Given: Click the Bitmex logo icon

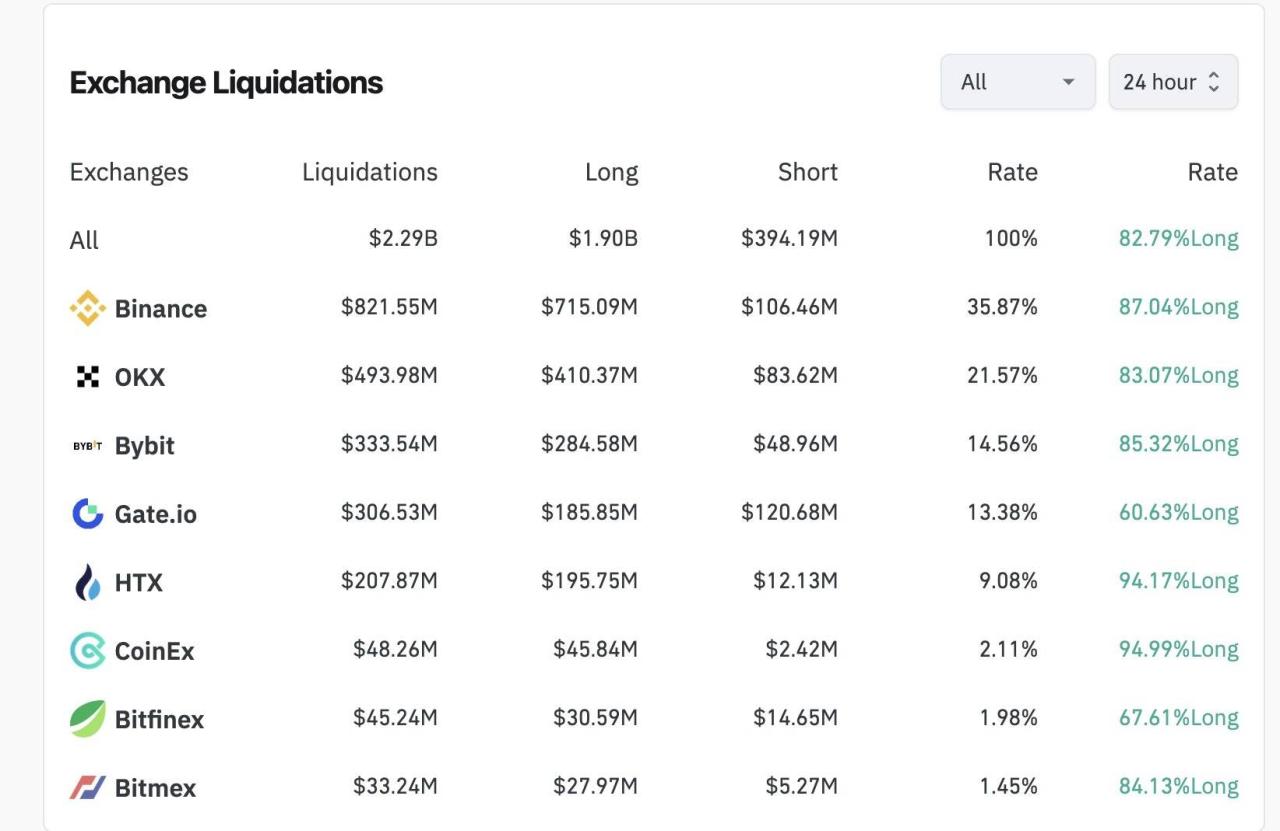Looking at the screenshot, I should click(87, 788).
